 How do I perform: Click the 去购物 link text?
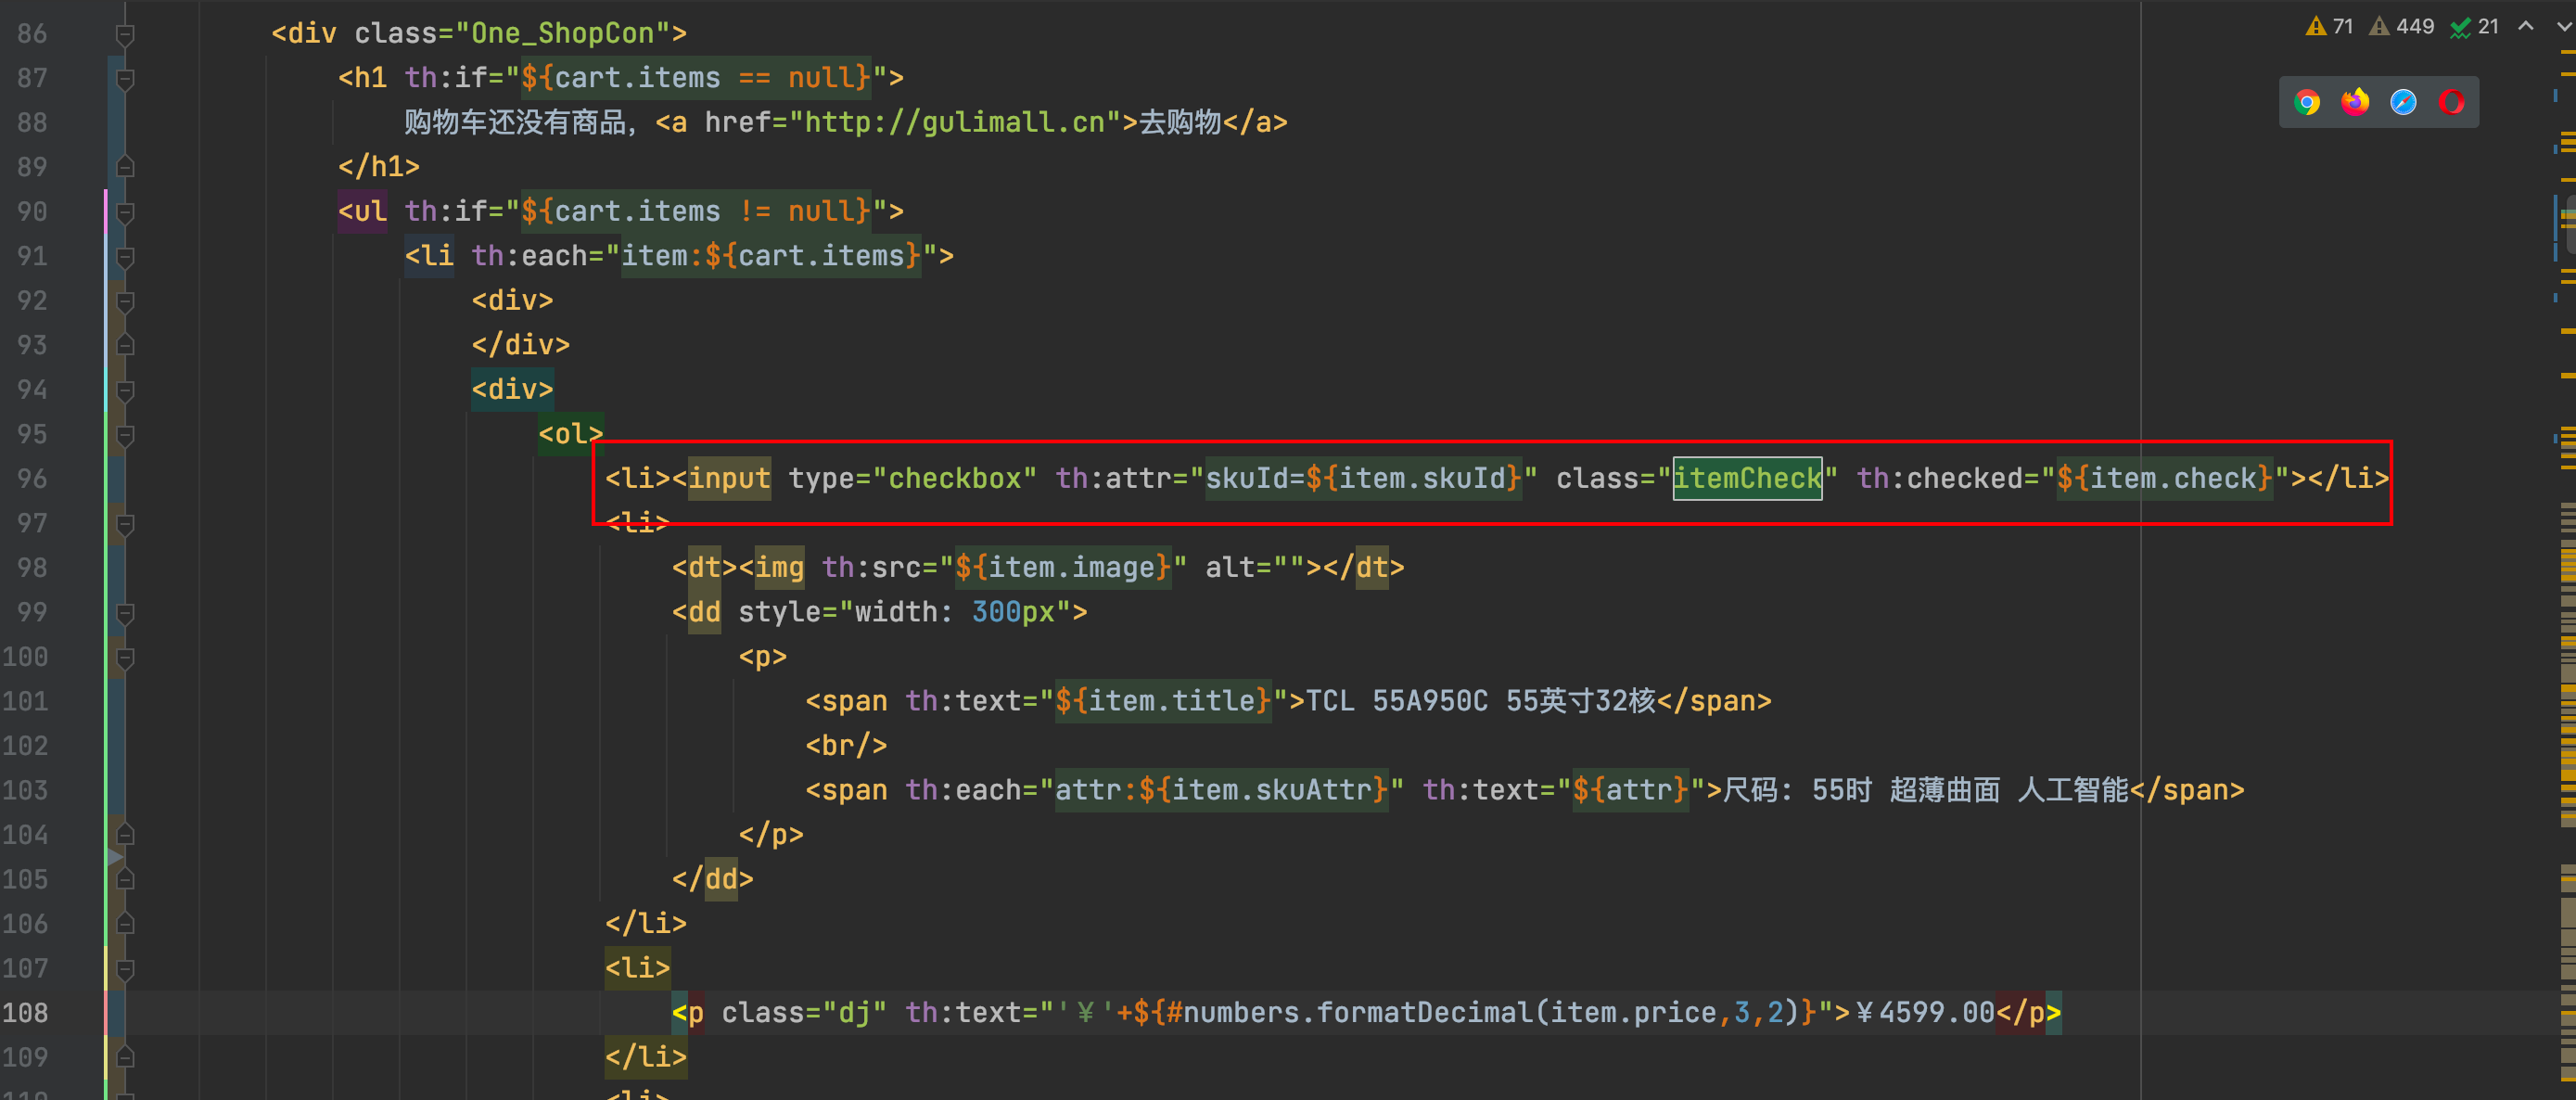(x=1180, y=123)
